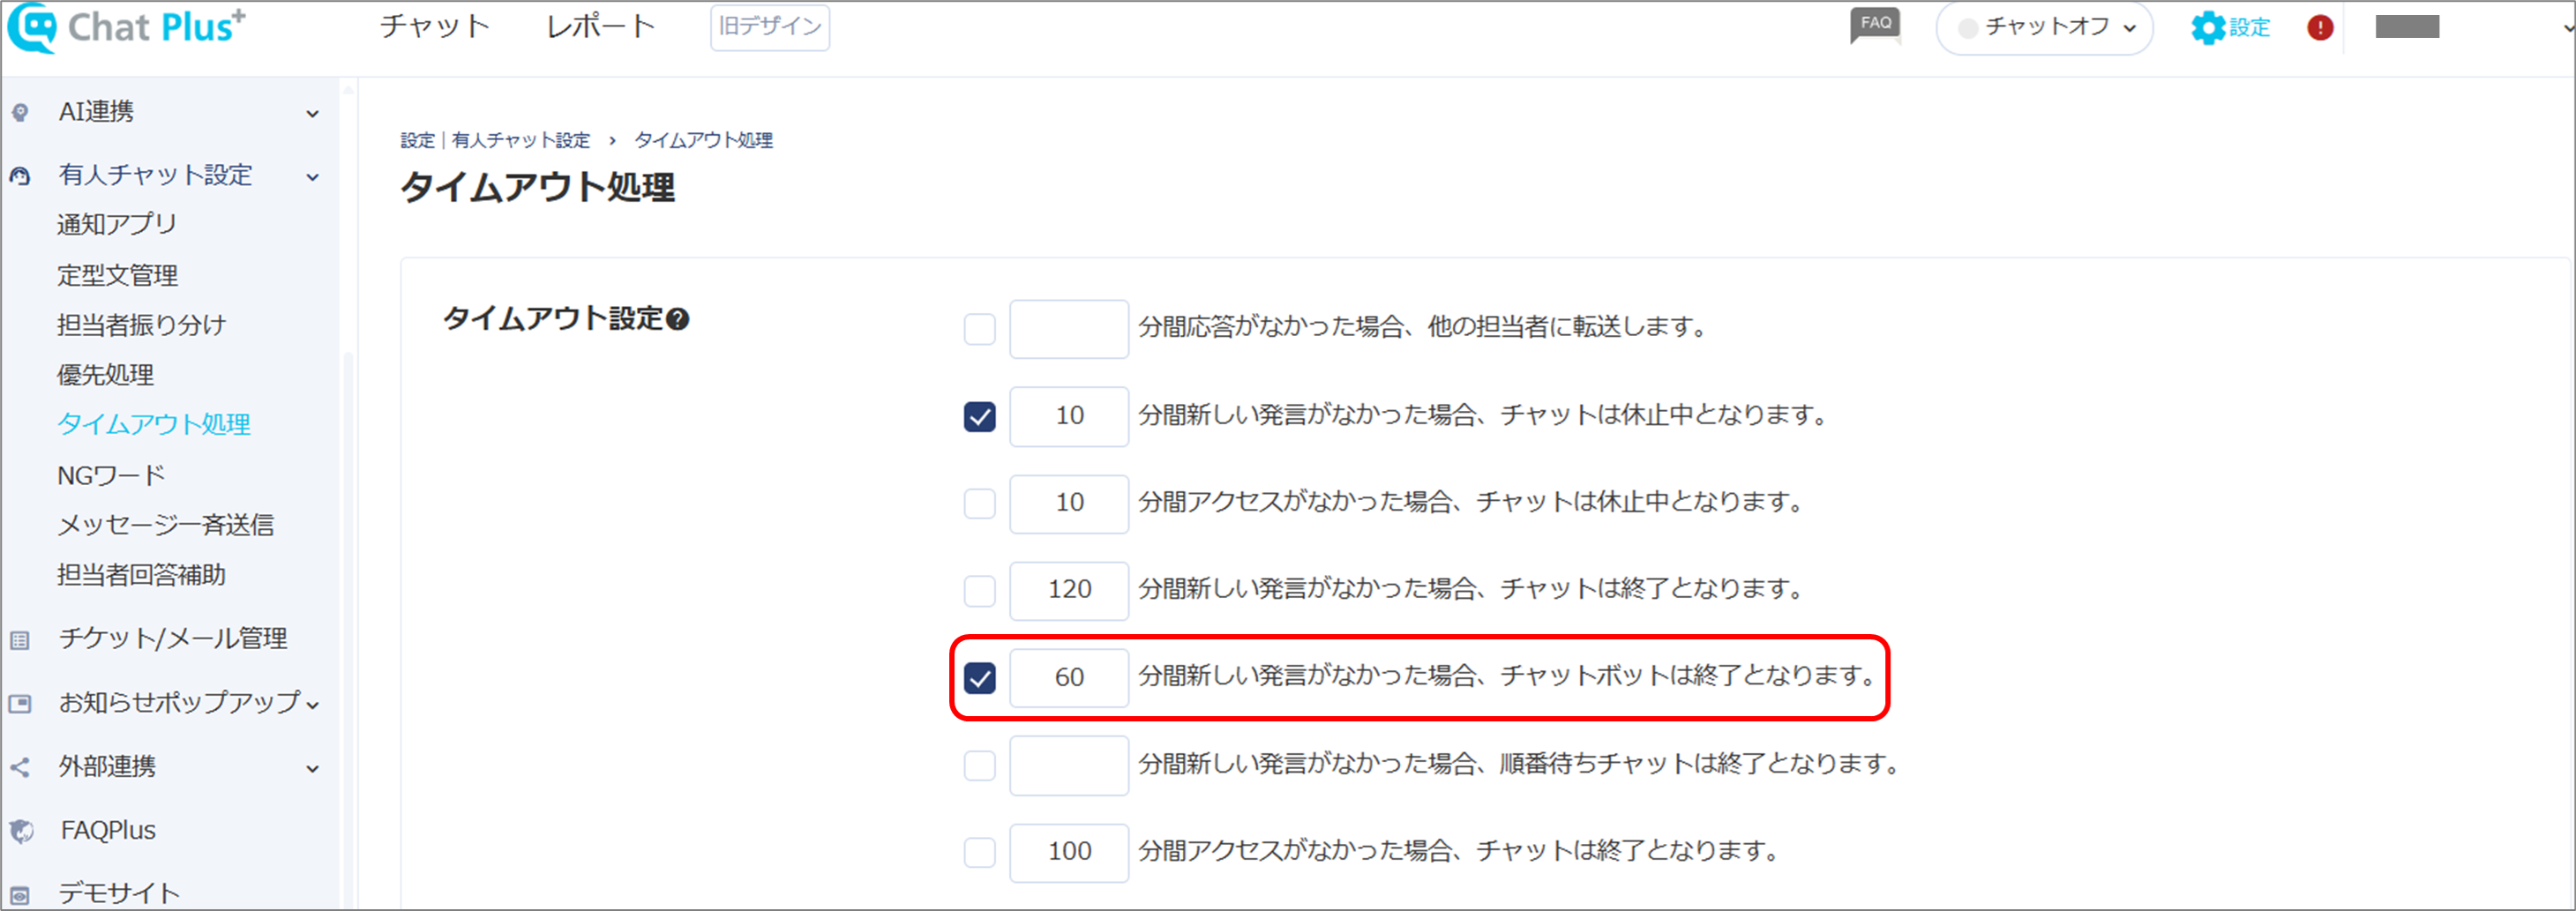The width and height of the screenshot is (2576, 911).
Task: Select 担当者振り分け in the sidebar
Action: pos(141,325)
